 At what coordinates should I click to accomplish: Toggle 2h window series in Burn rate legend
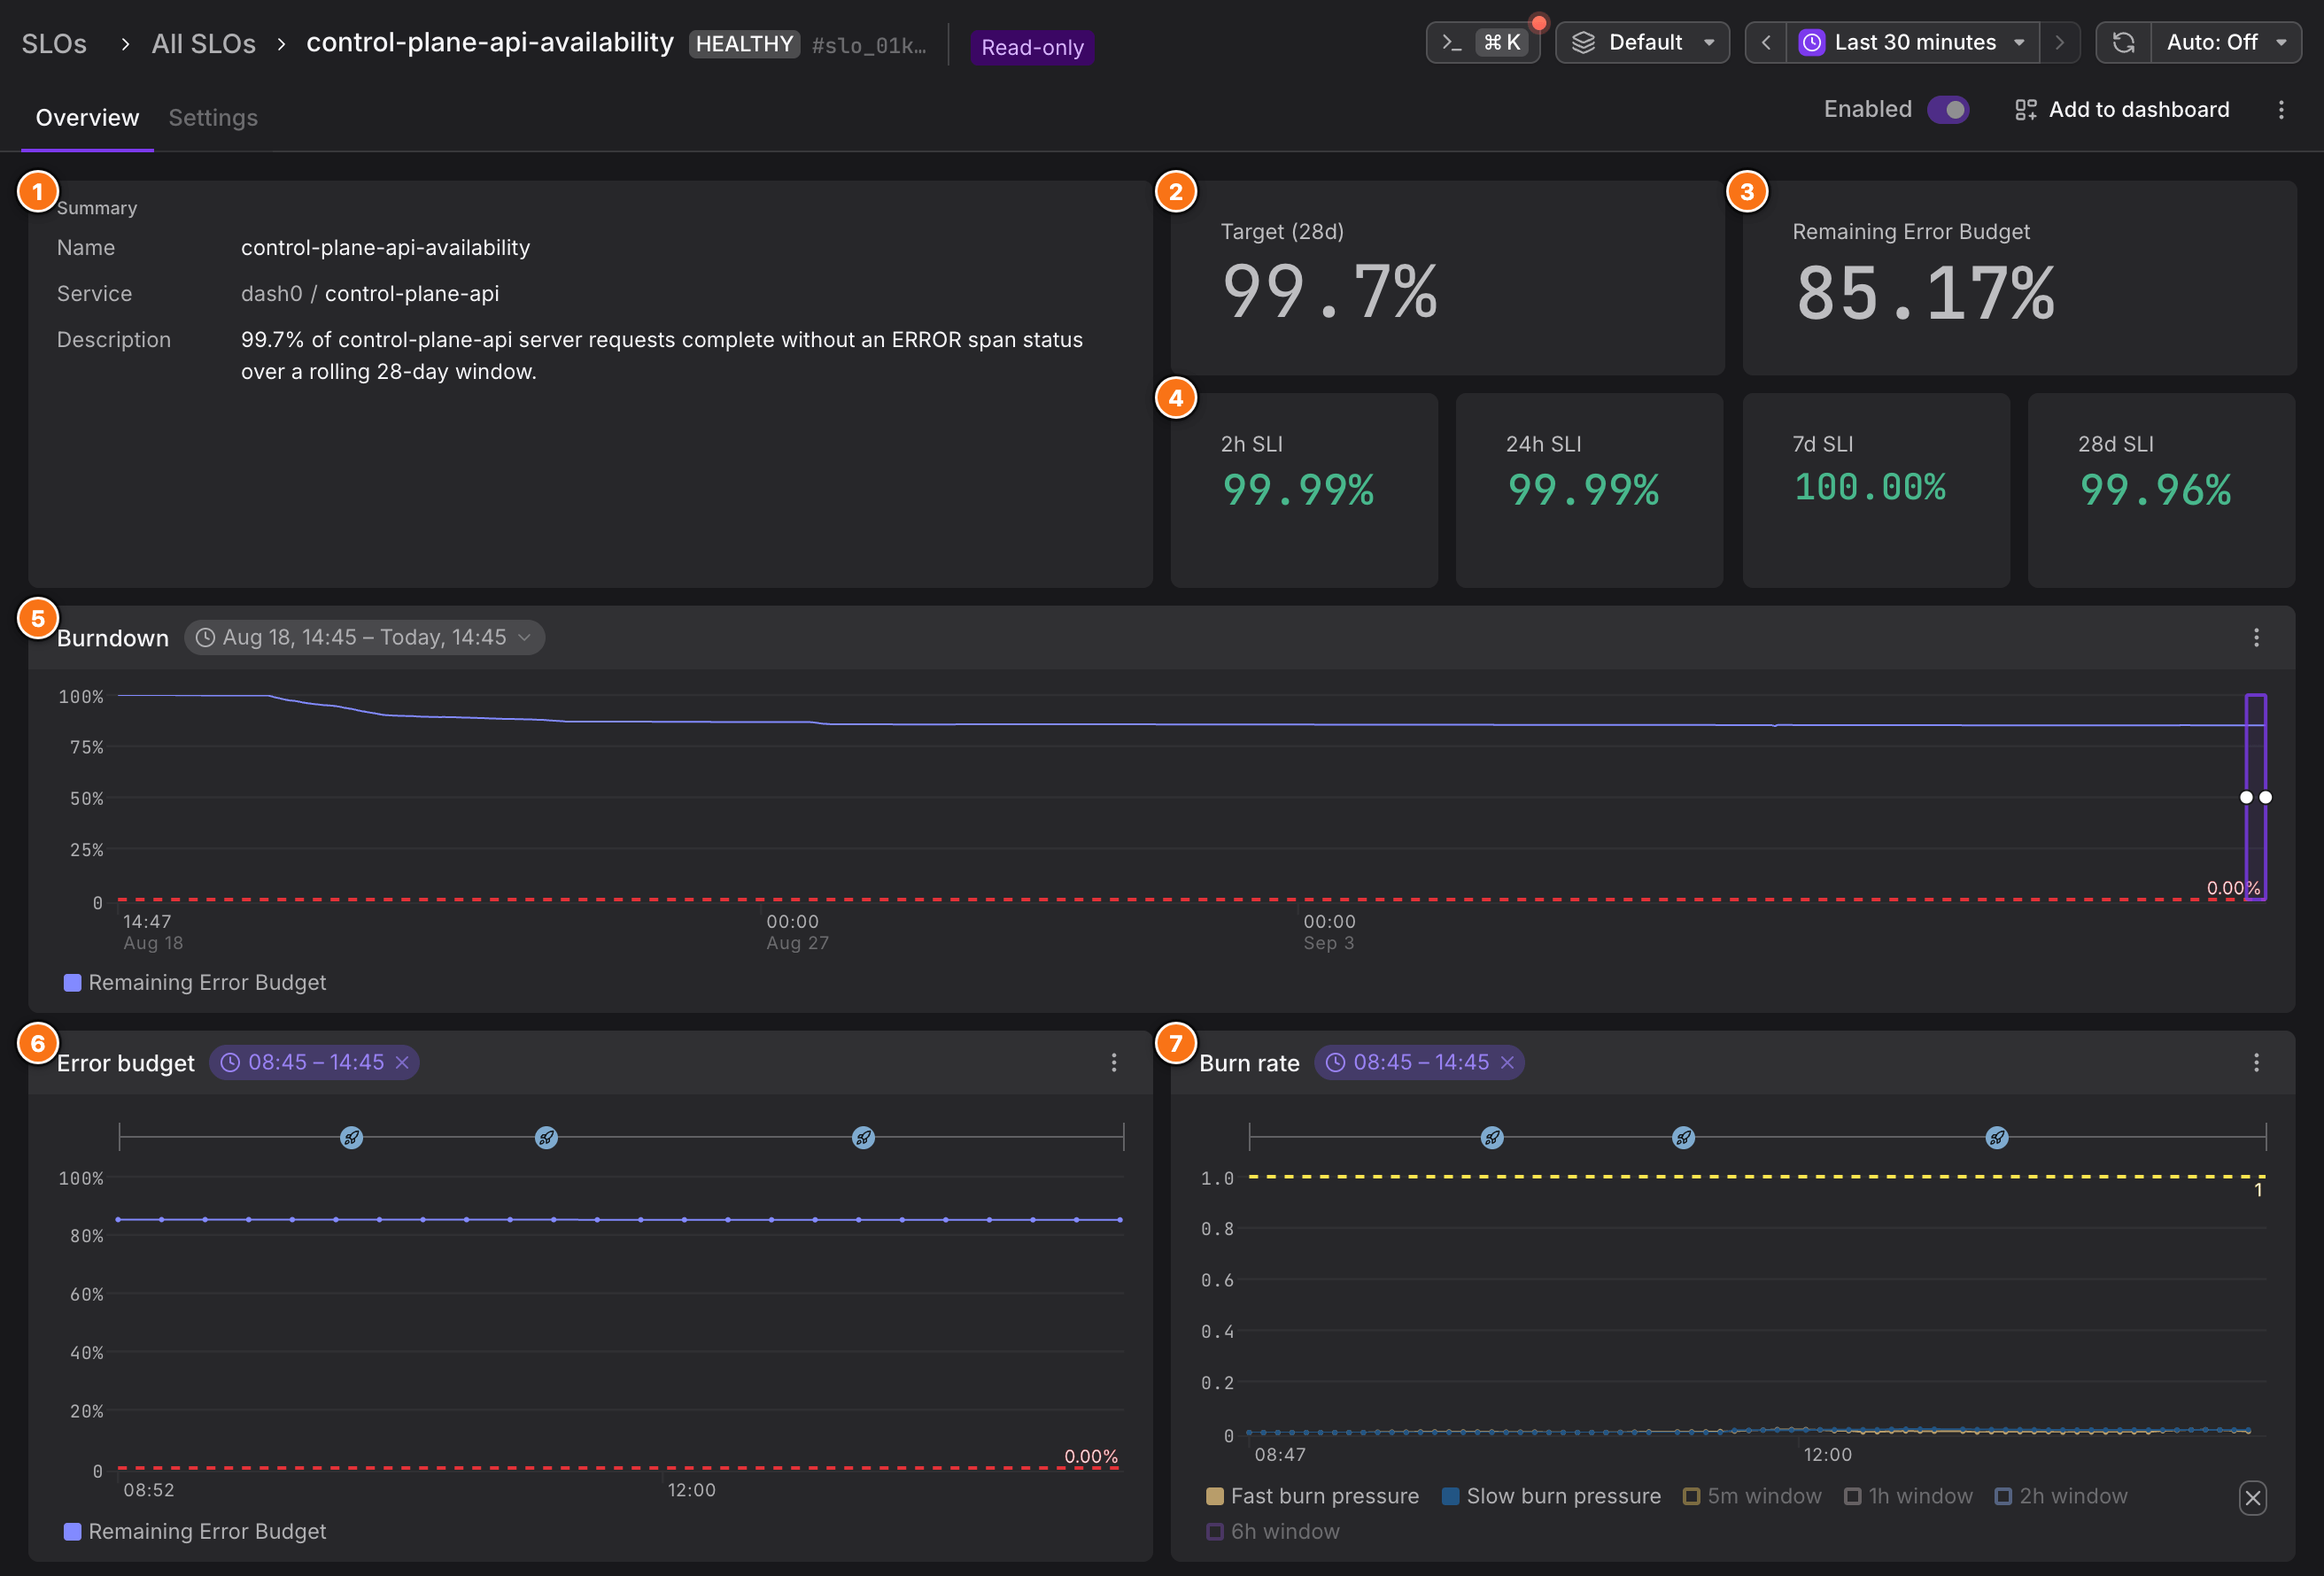pyautogui.click(x=2061, y=1497)
